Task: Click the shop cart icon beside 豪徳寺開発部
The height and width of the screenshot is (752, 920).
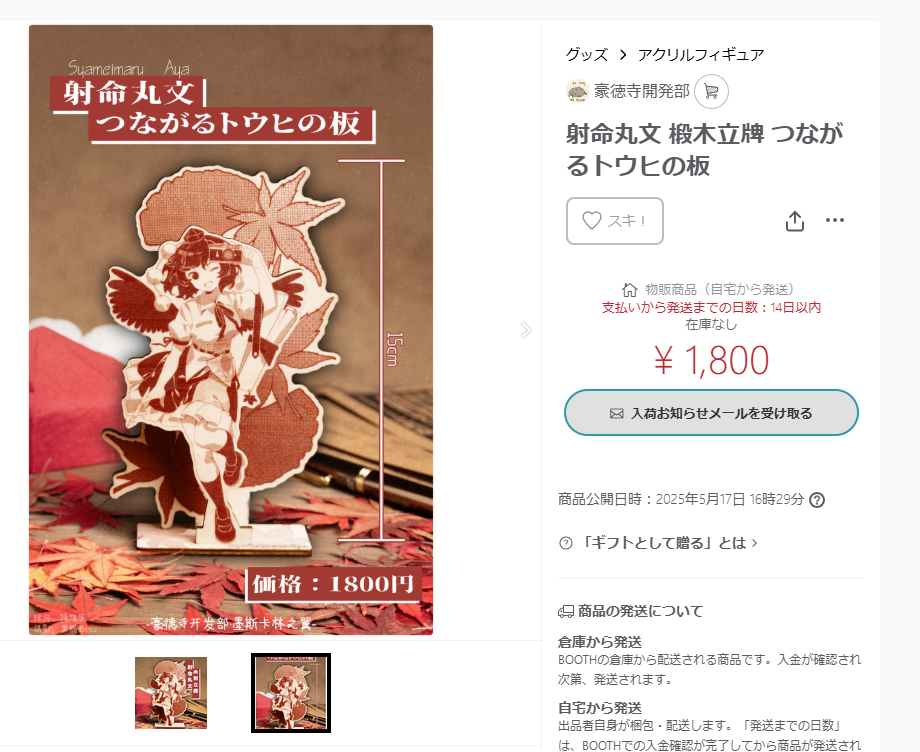Action: coord(711,92)
